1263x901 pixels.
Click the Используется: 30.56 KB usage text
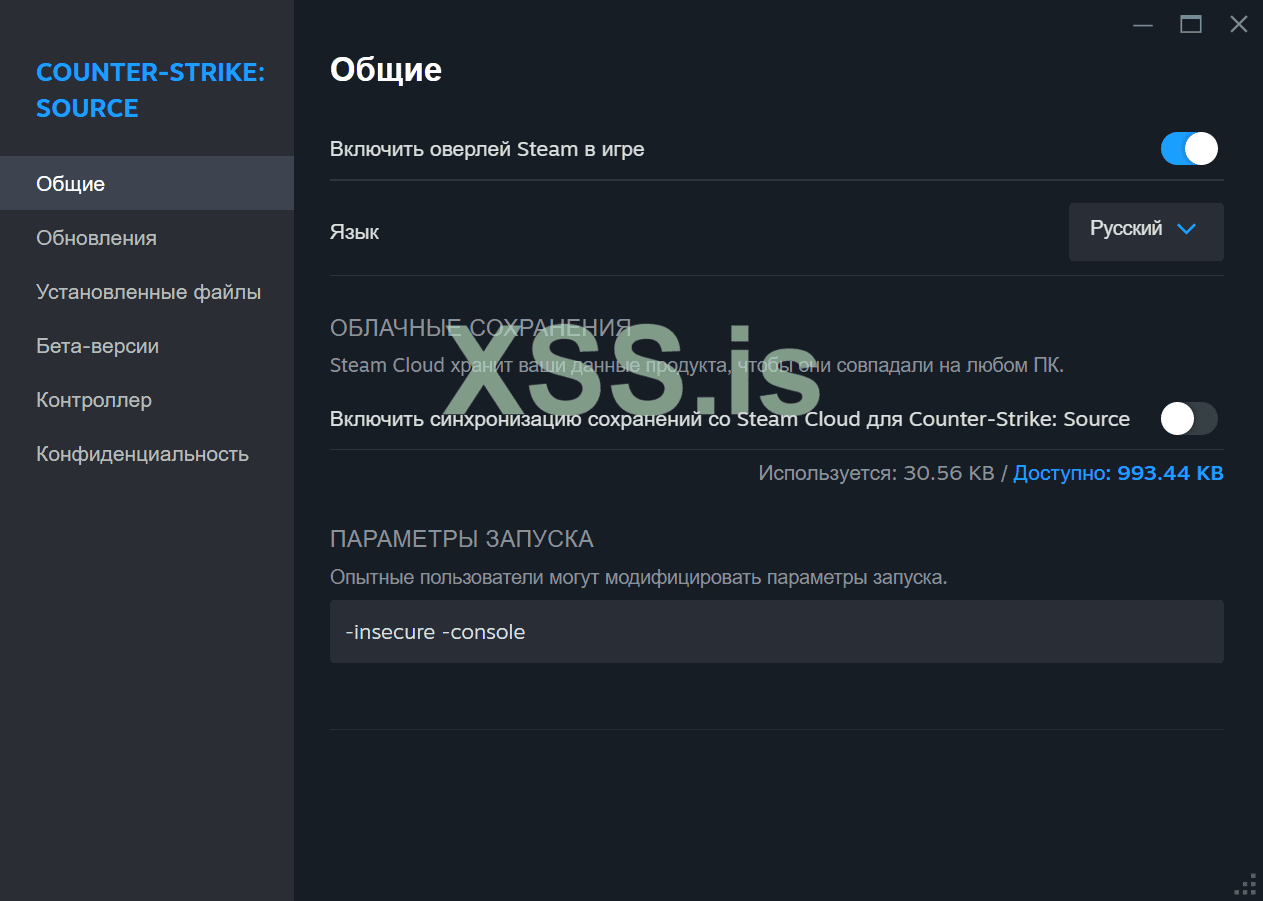[x=875, y=473]
